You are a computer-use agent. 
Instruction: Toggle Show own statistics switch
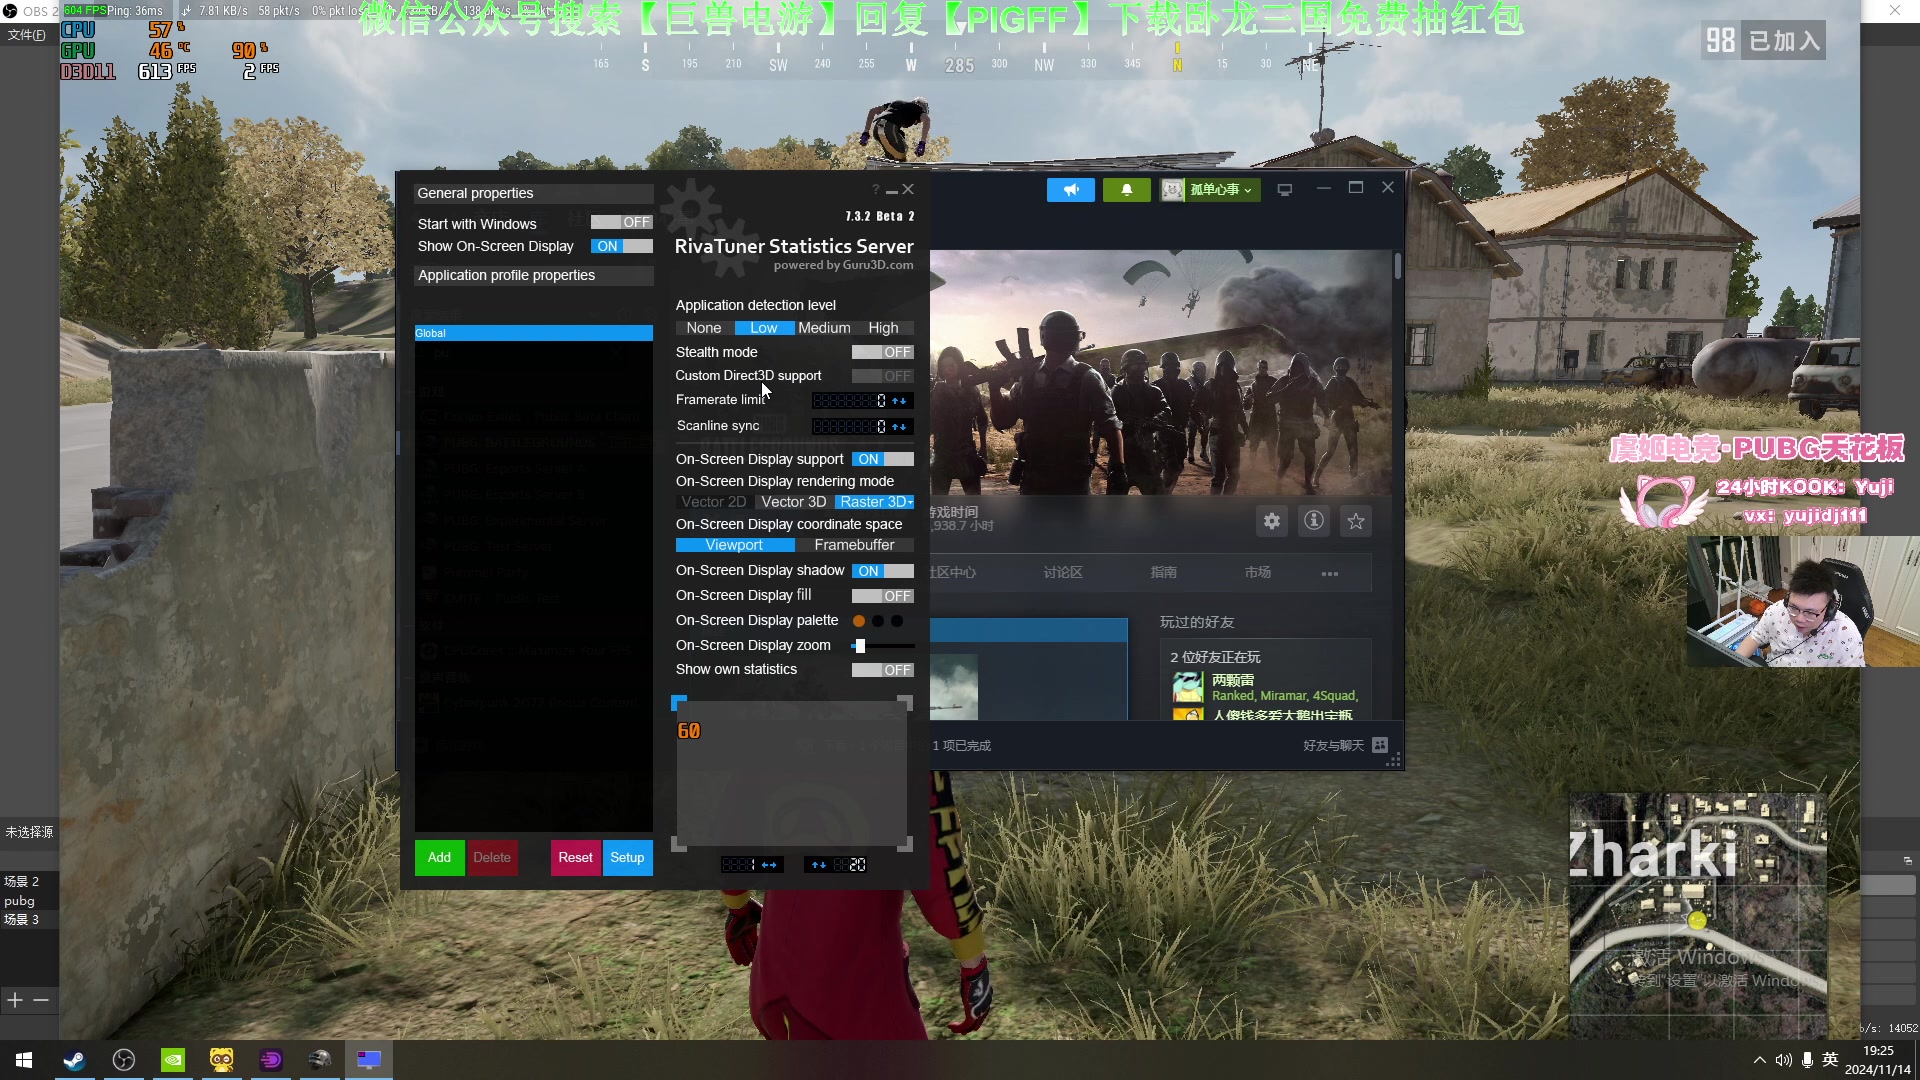[x=882, y=670]
